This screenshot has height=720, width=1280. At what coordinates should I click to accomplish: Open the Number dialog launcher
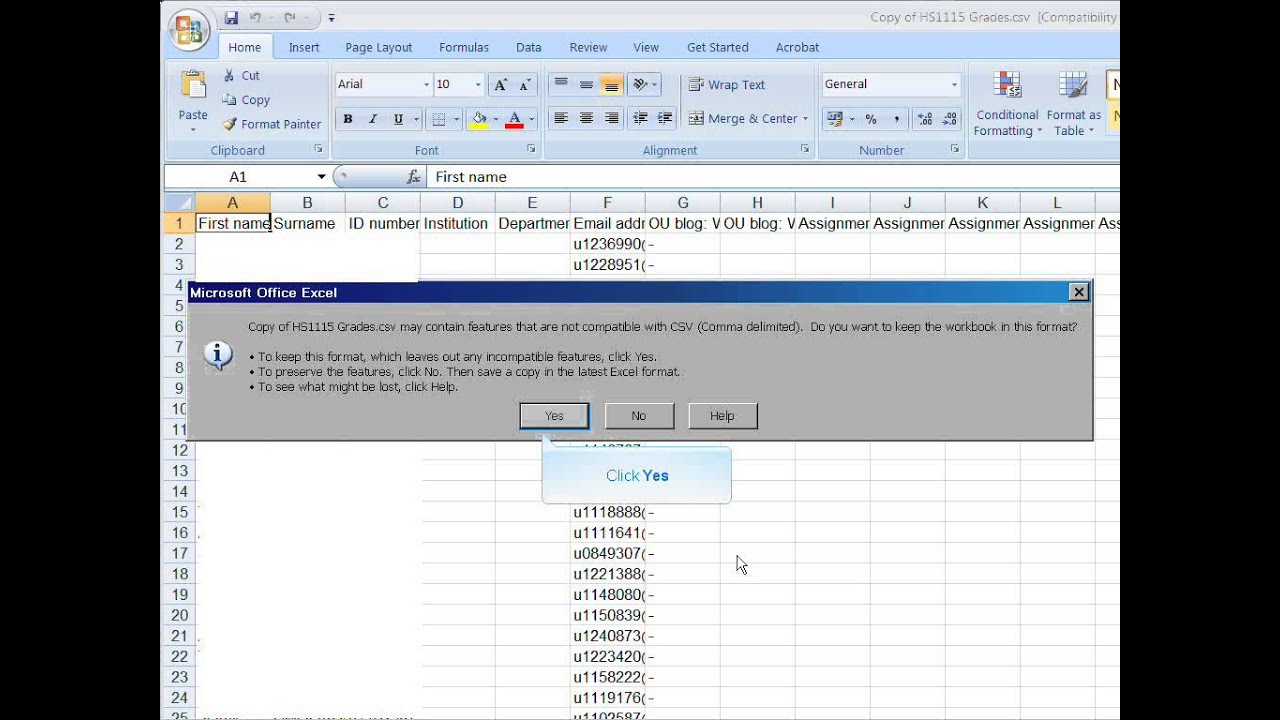point(955,149)
